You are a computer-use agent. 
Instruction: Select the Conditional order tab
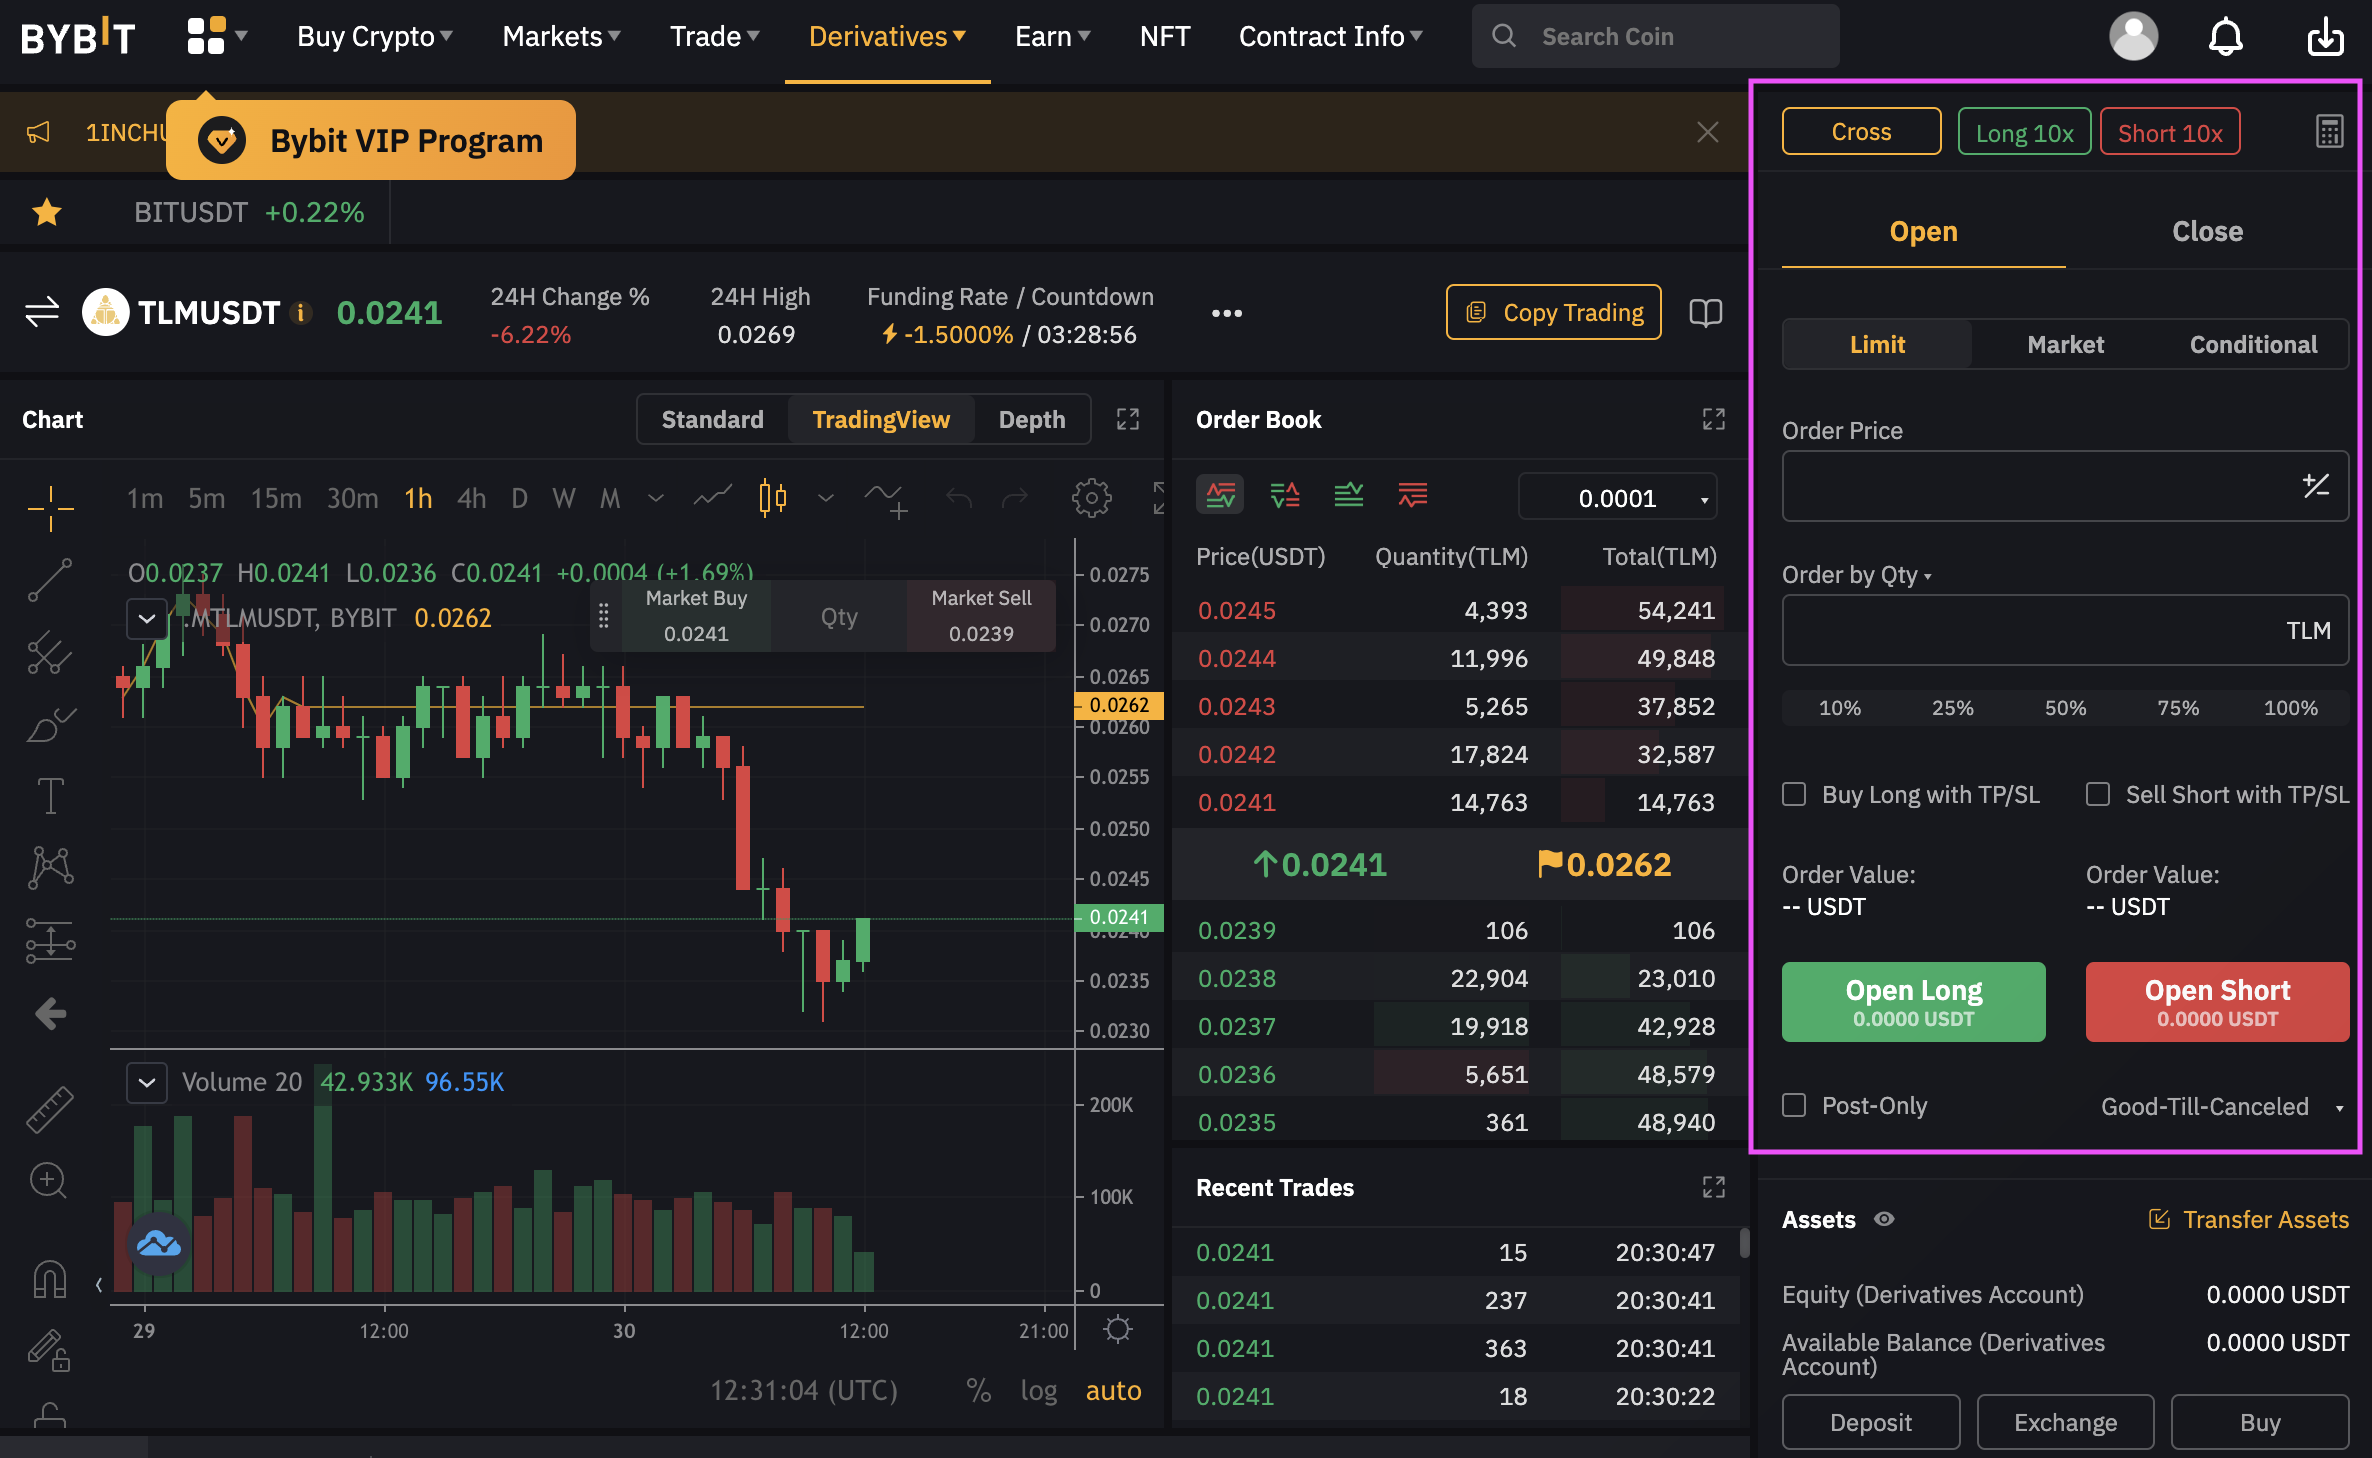click(x=2253, y=344)
